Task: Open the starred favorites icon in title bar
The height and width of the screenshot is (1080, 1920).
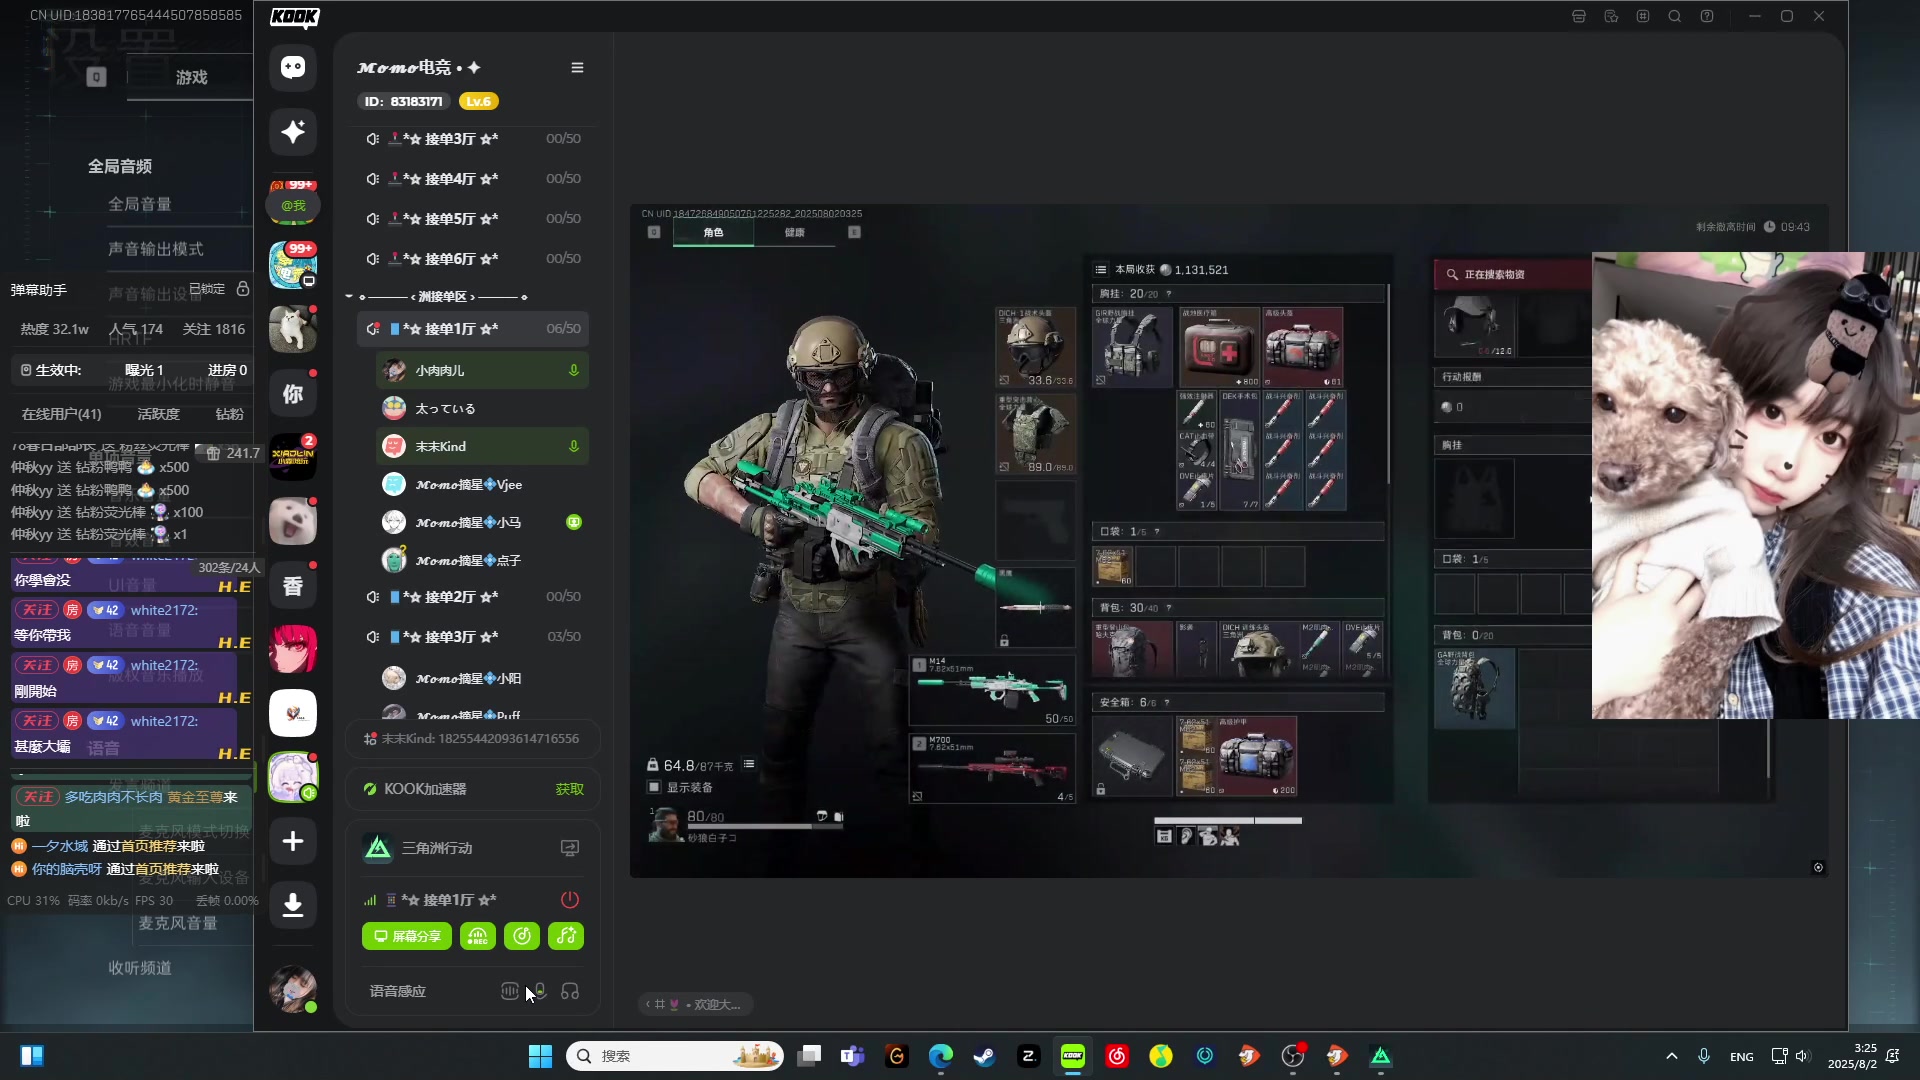Action: [1611, 16]
